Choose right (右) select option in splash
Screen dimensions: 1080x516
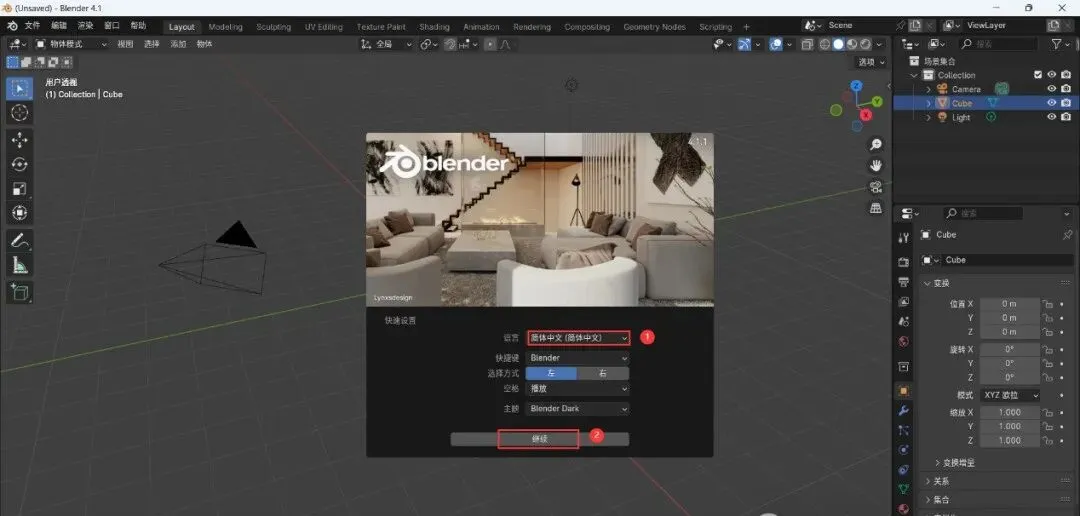(603, 373)
